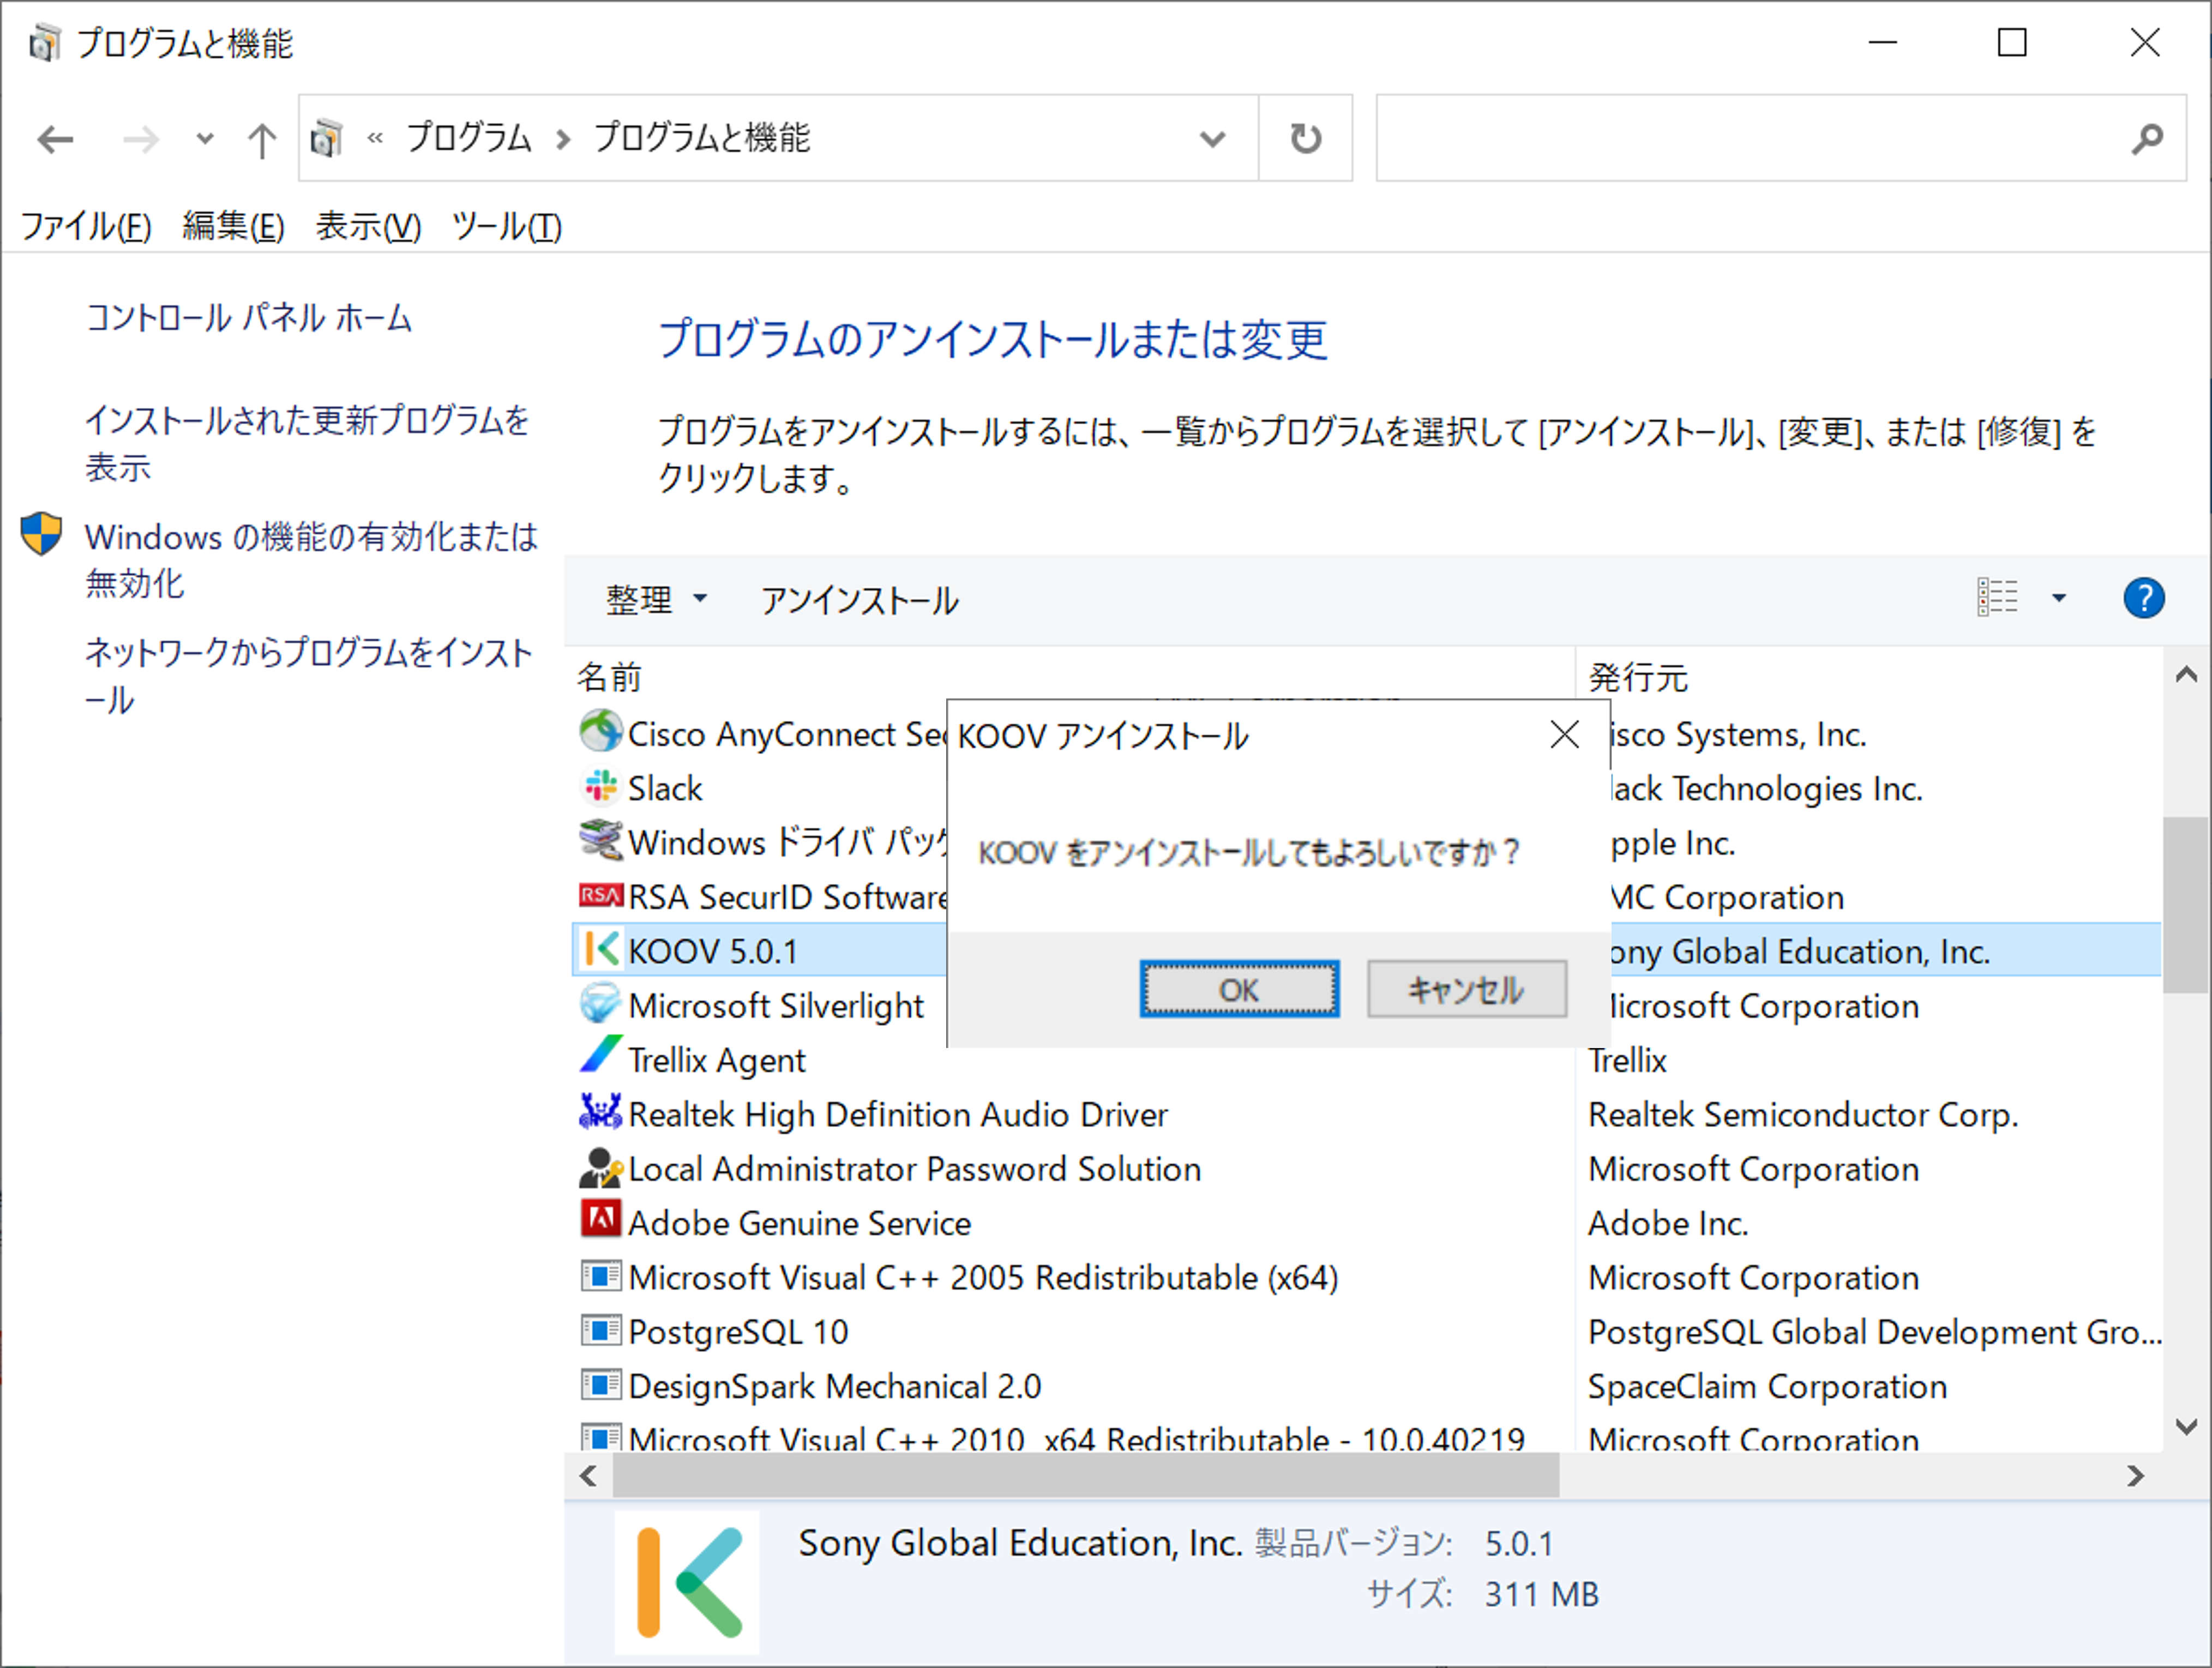2212x1668 pixels.
Task: Click the PostgreSQL 10 icon
Action: click(601, 1330)
